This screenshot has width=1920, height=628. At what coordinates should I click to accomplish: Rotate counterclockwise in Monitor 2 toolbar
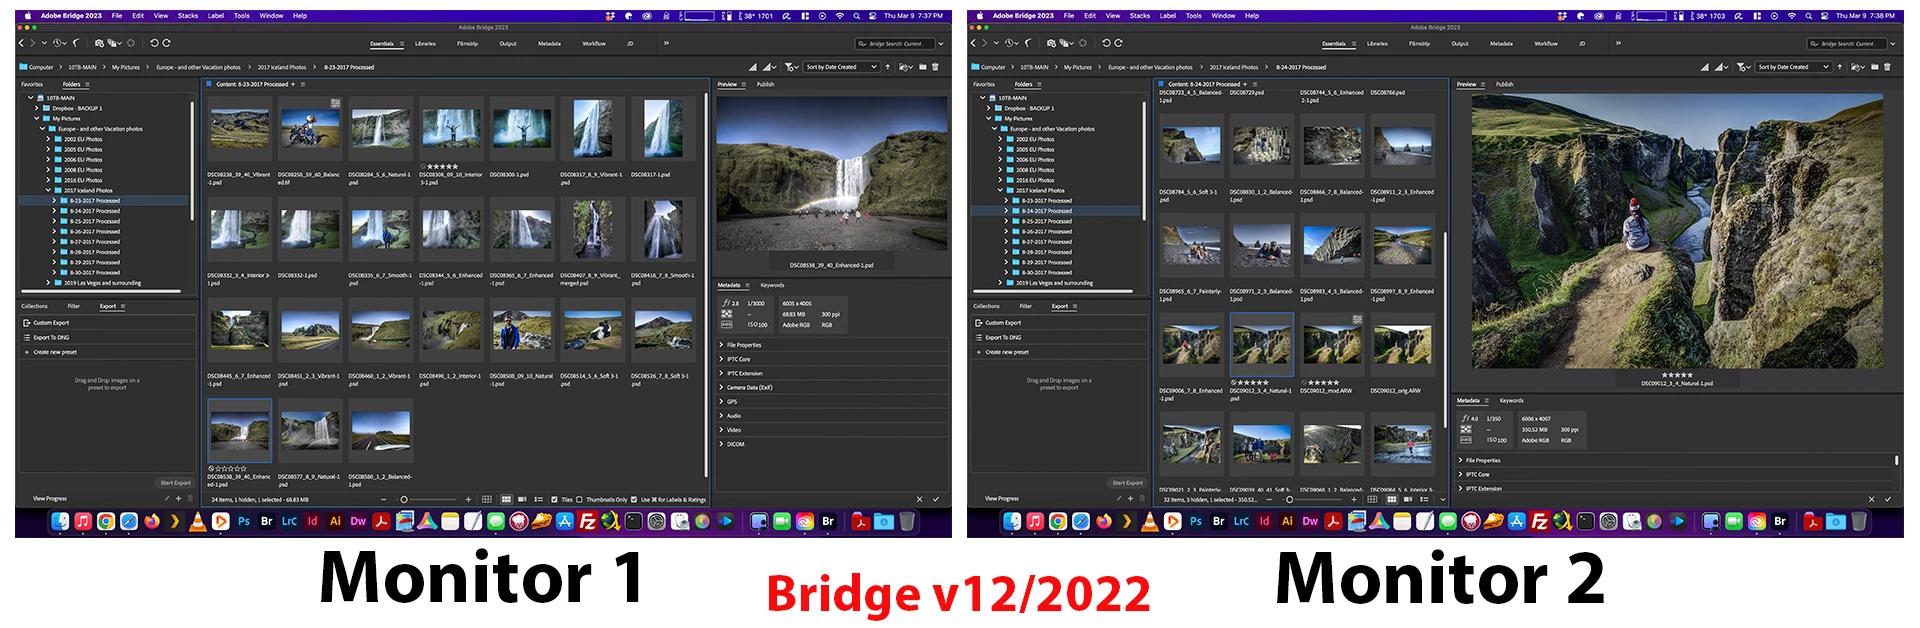(1106, 43)
